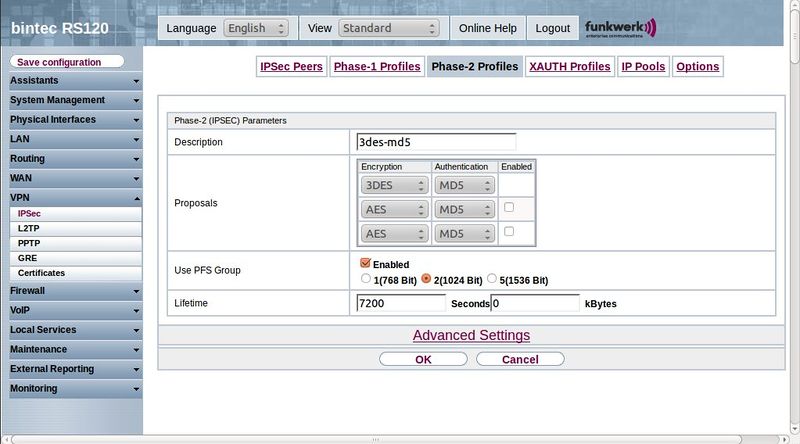
Task: Open the View Standard dropdown
Action: (x=389, y=28)
